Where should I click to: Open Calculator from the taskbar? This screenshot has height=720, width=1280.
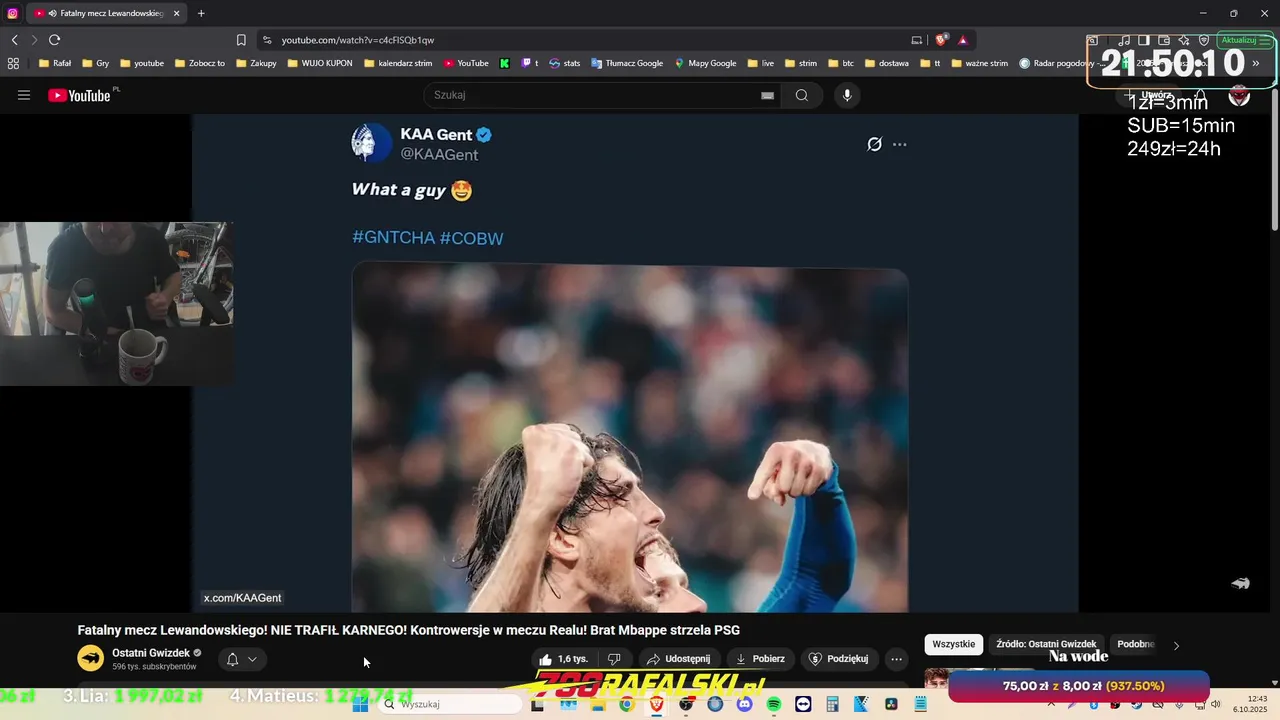[832, 704]
